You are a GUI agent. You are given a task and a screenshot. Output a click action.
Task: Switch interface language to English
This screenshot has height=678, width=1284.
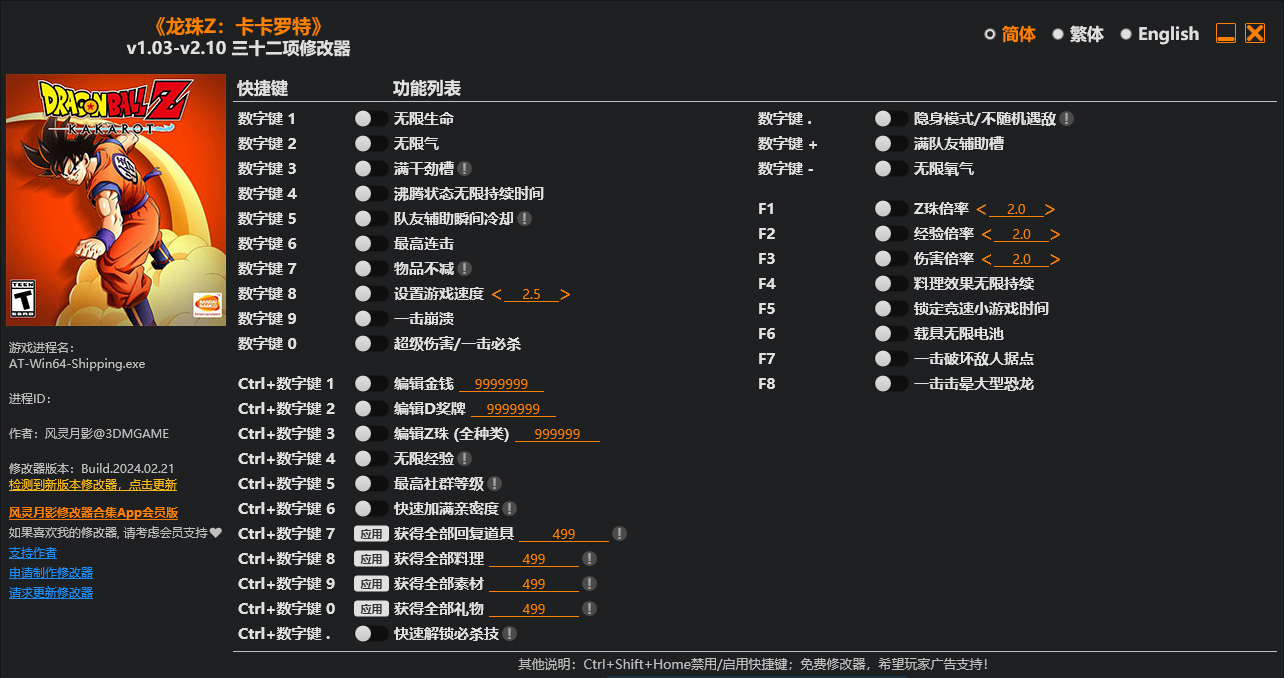pyautogui.click(x=1128, y=33)
